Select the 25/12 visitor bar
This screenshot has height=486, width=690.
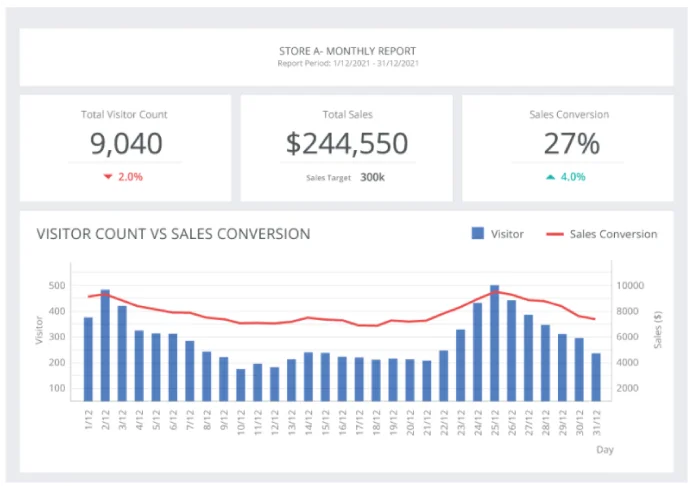point(495,343)
